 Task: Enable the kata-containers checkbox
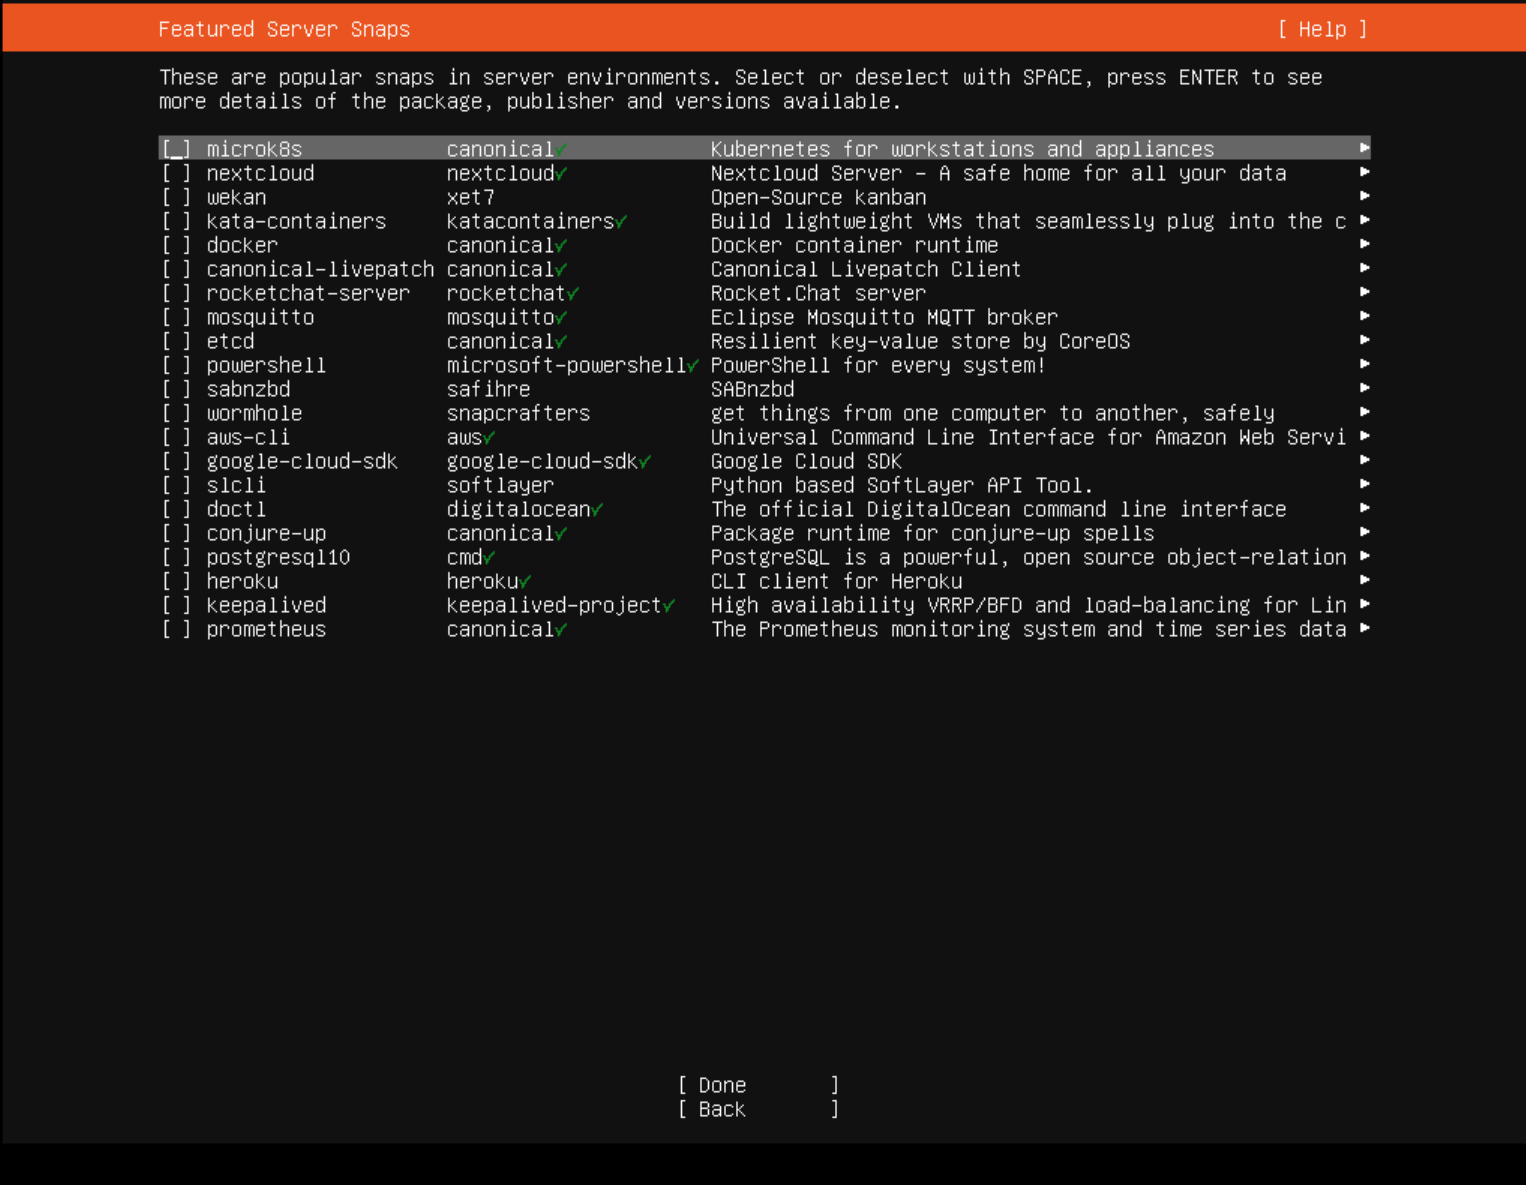click(177, 221)
